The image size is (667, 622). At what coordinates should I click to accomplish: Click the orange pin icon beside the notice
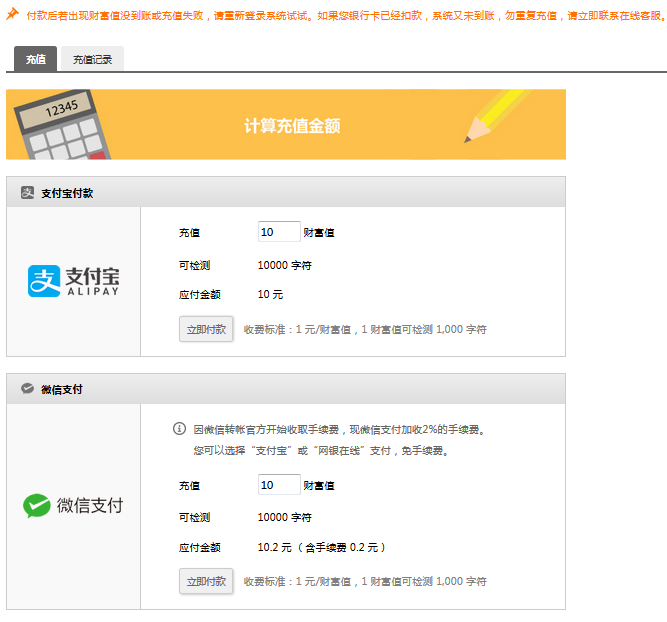tap(12, 14)
